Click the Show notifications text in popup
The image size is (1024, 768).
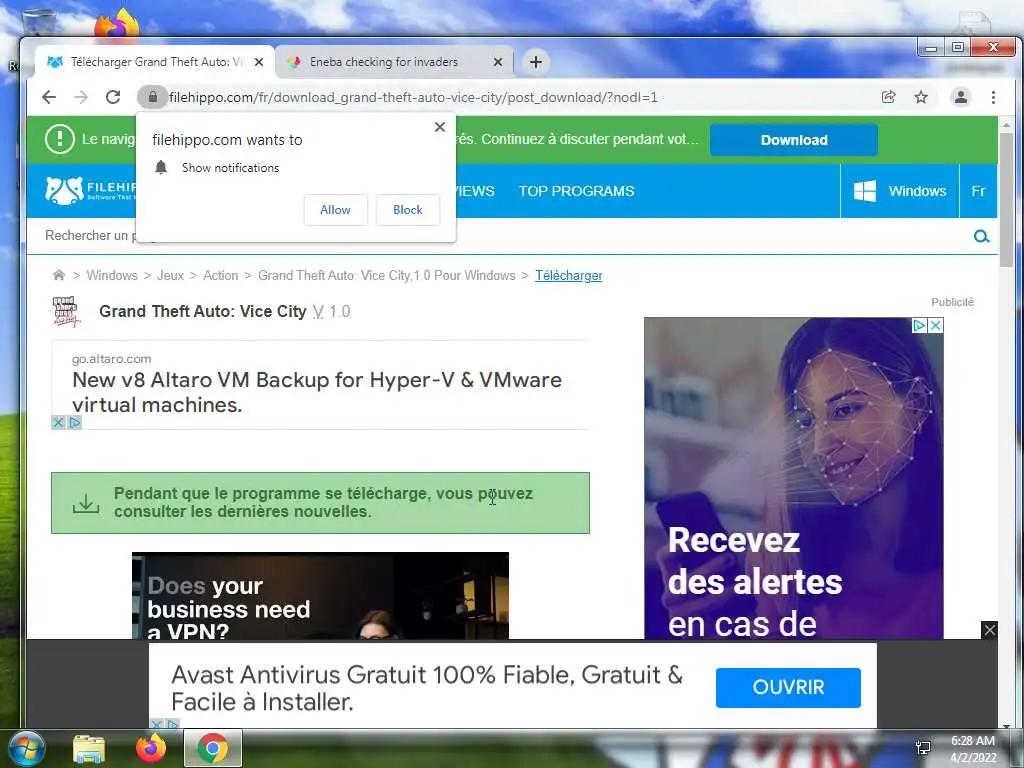[230, 168]
